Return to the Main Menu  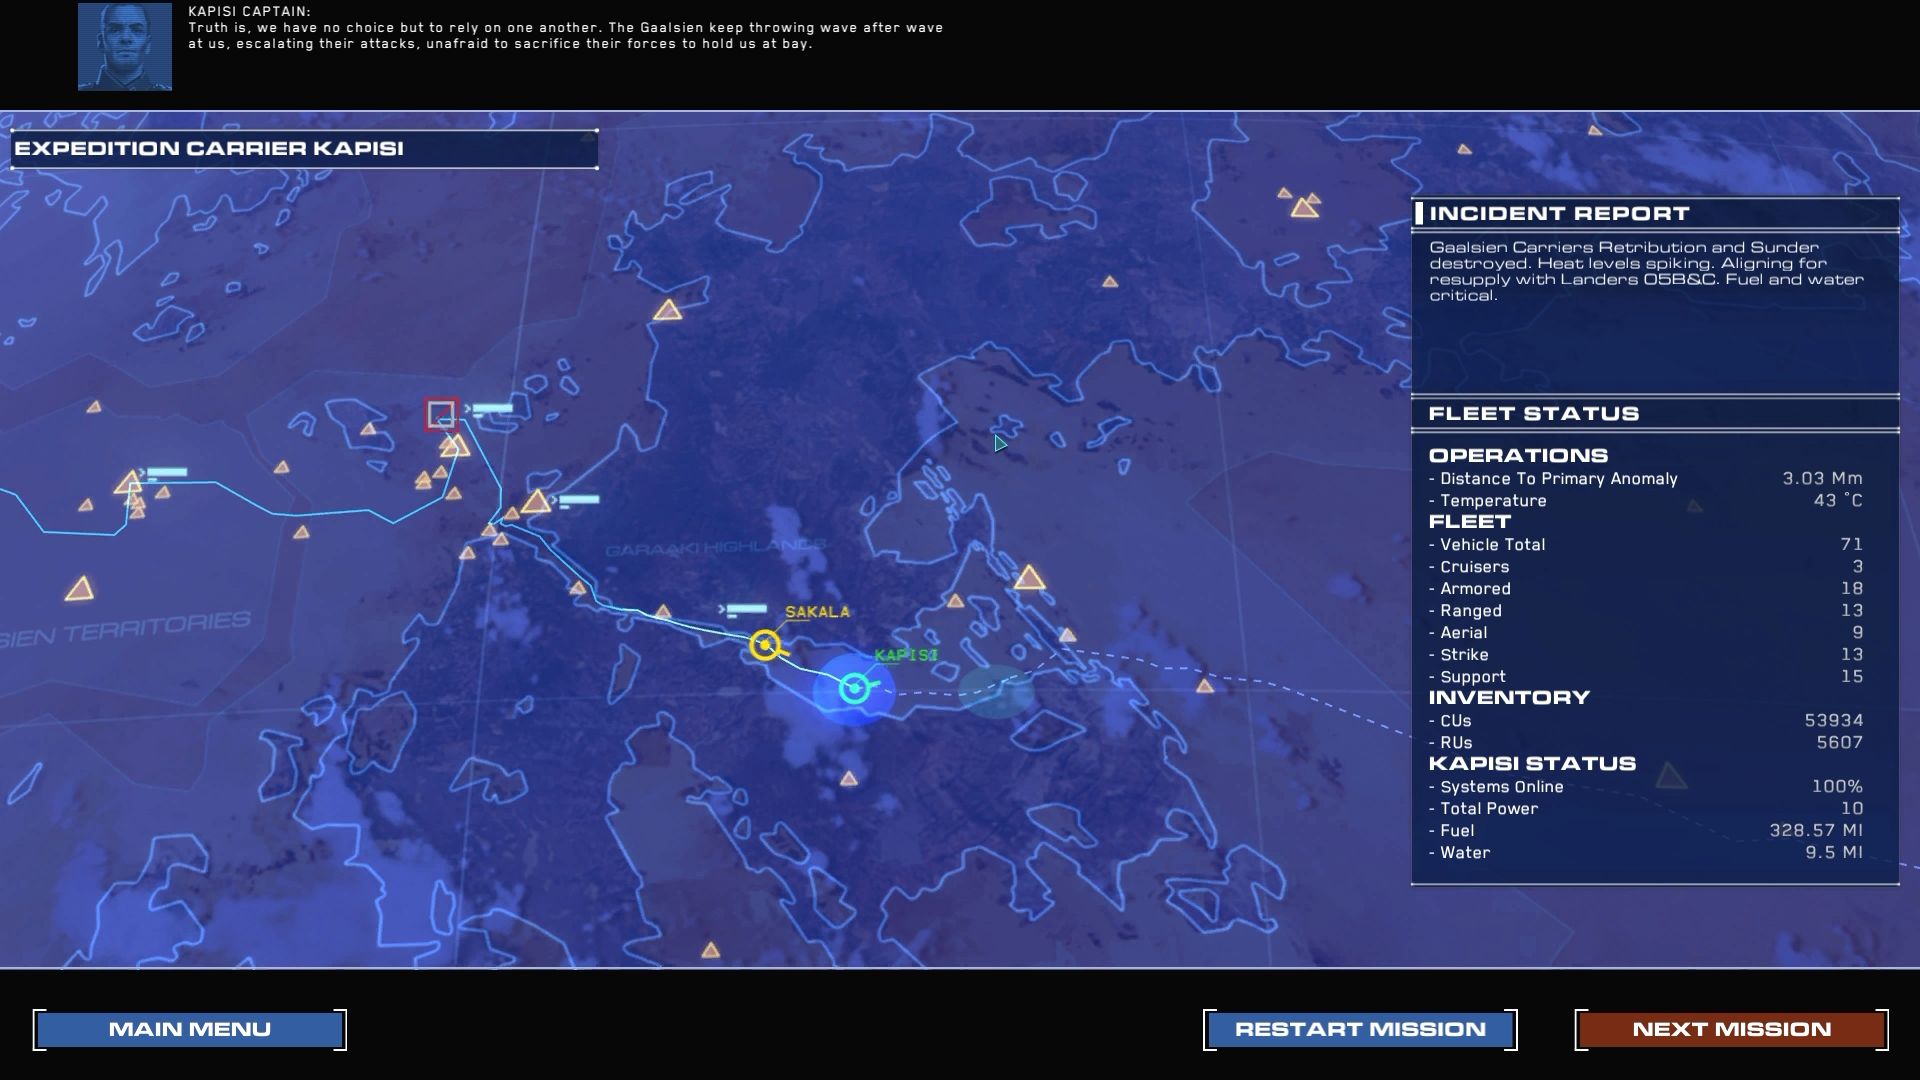click(x=190, y=1029)
